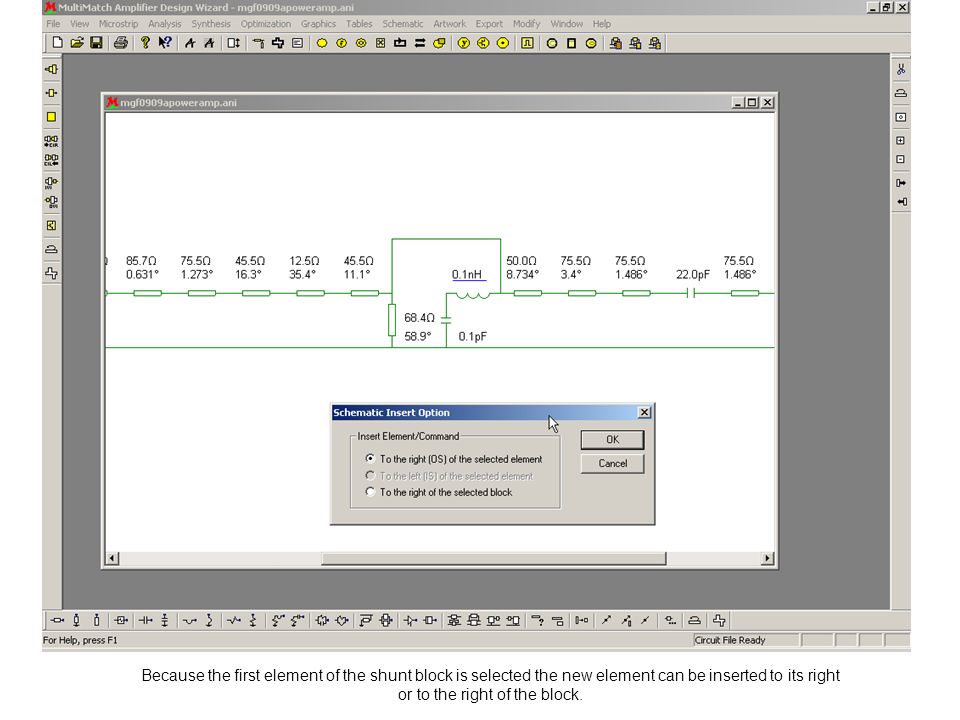Confirm the insert option with OK
Viewport: 960px width, 720px height.
pyautogui.click(x=612, y=440)
